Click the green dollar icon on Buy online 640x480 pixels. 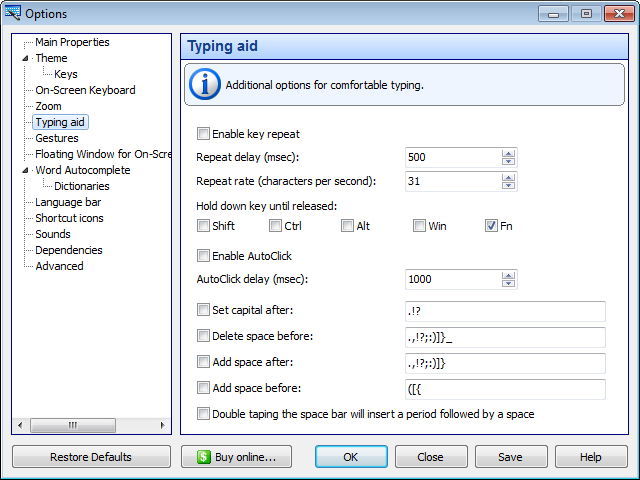203,457
